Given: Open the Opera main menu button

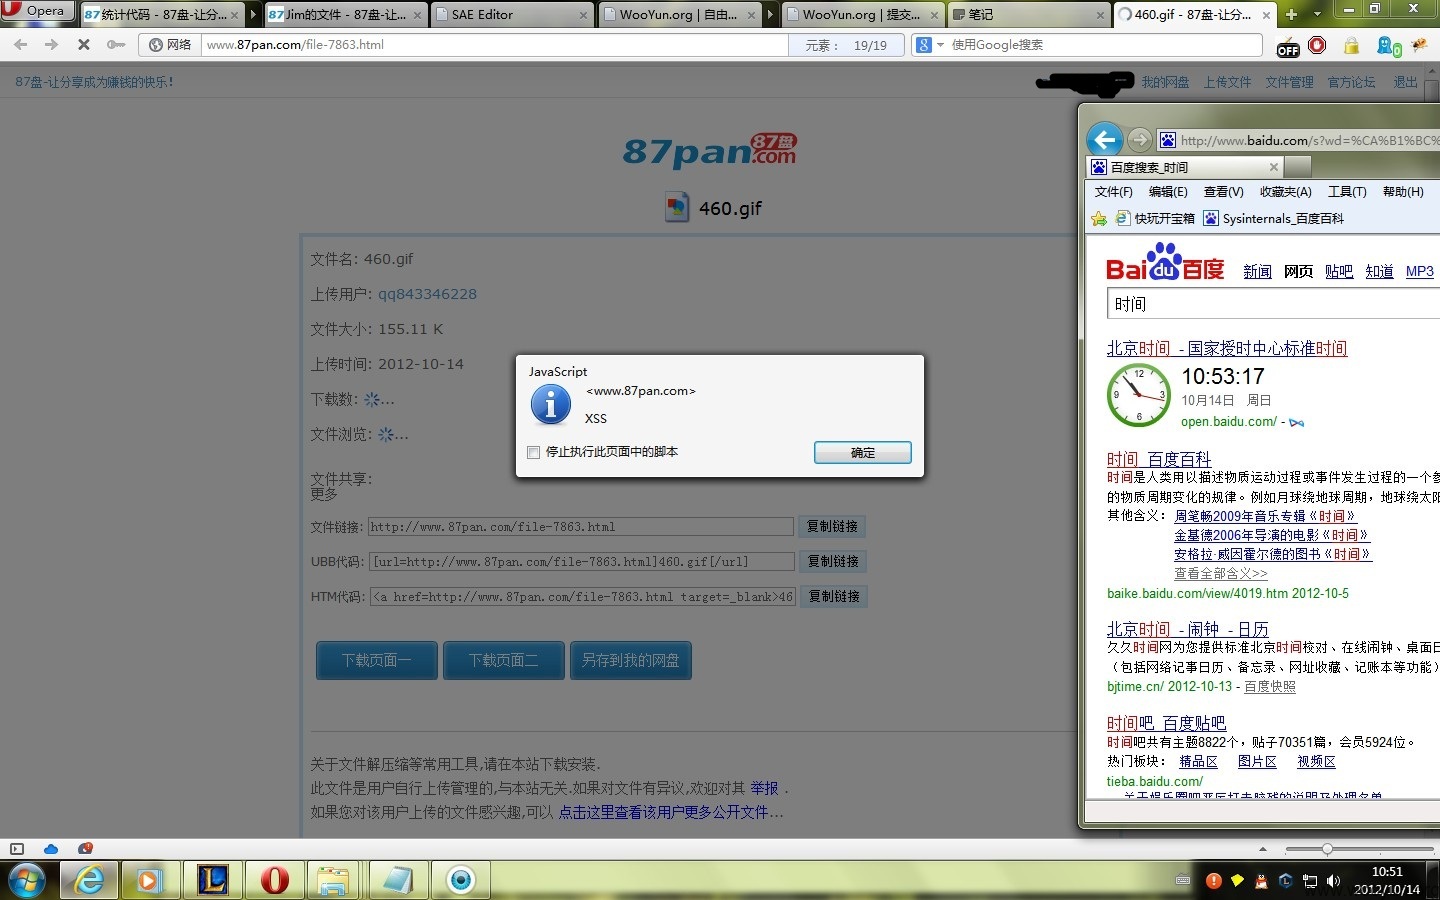Looking at the screenshot, I should (x=37, y=10).
